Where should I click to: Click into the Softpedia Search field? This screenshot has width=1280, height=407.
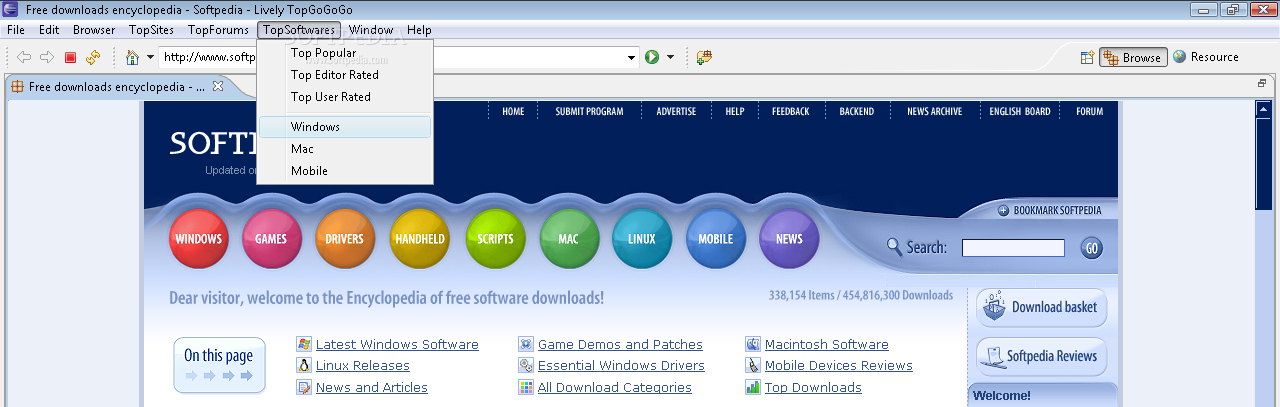pos(1013,247)
